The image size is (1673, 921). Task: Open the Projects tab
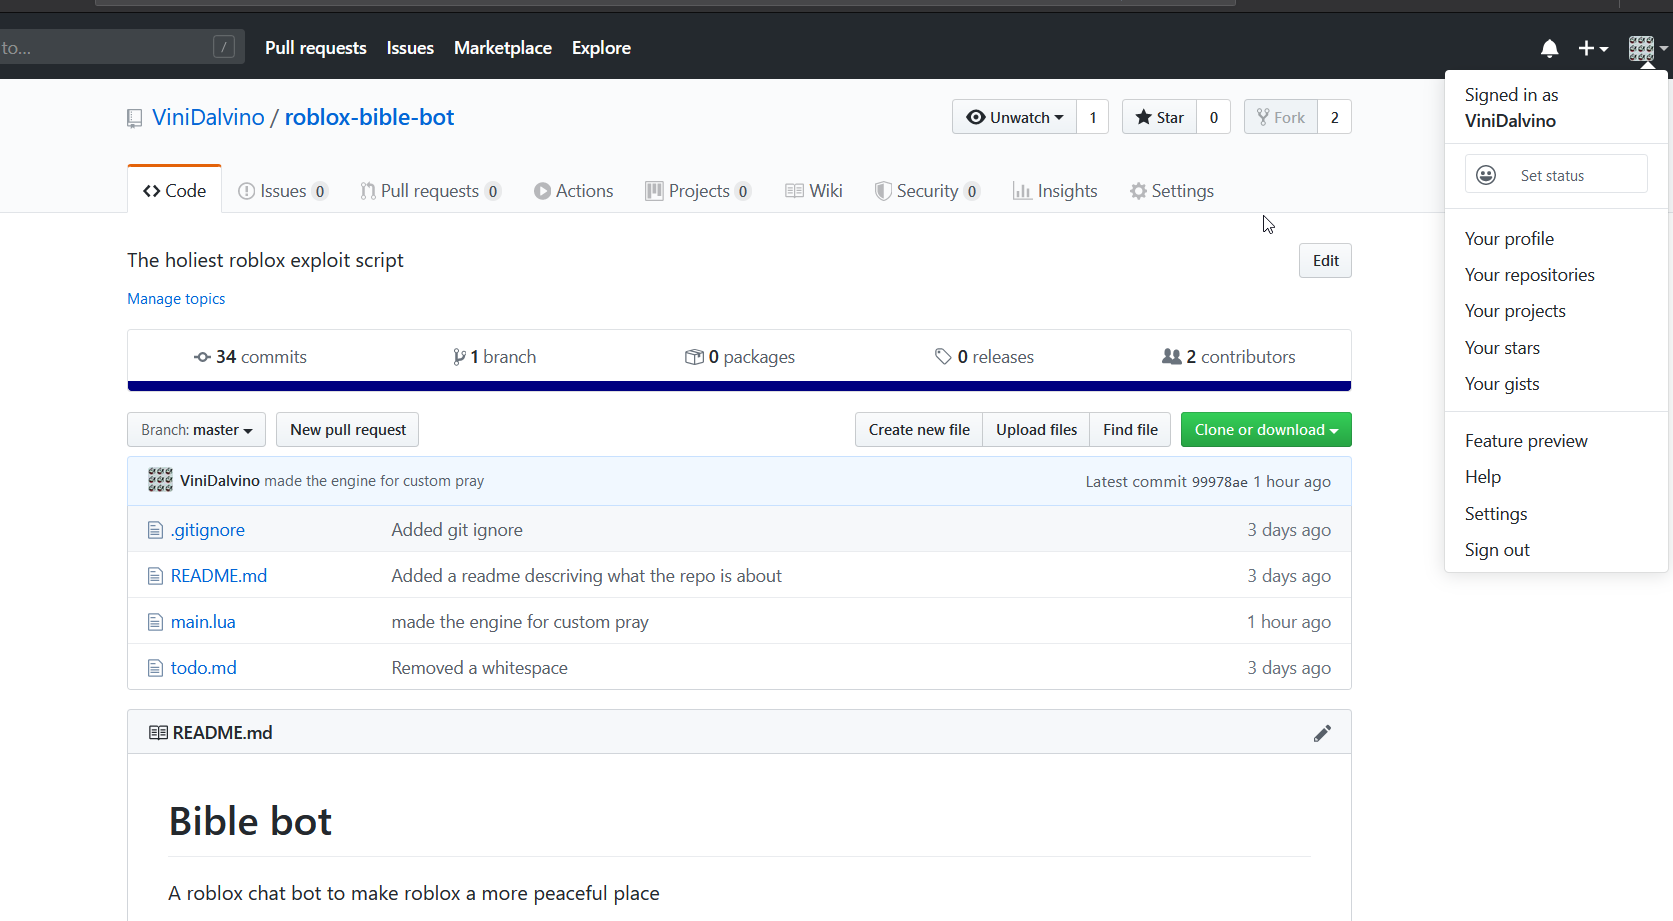pyautogui.click(x=698, y=191)
